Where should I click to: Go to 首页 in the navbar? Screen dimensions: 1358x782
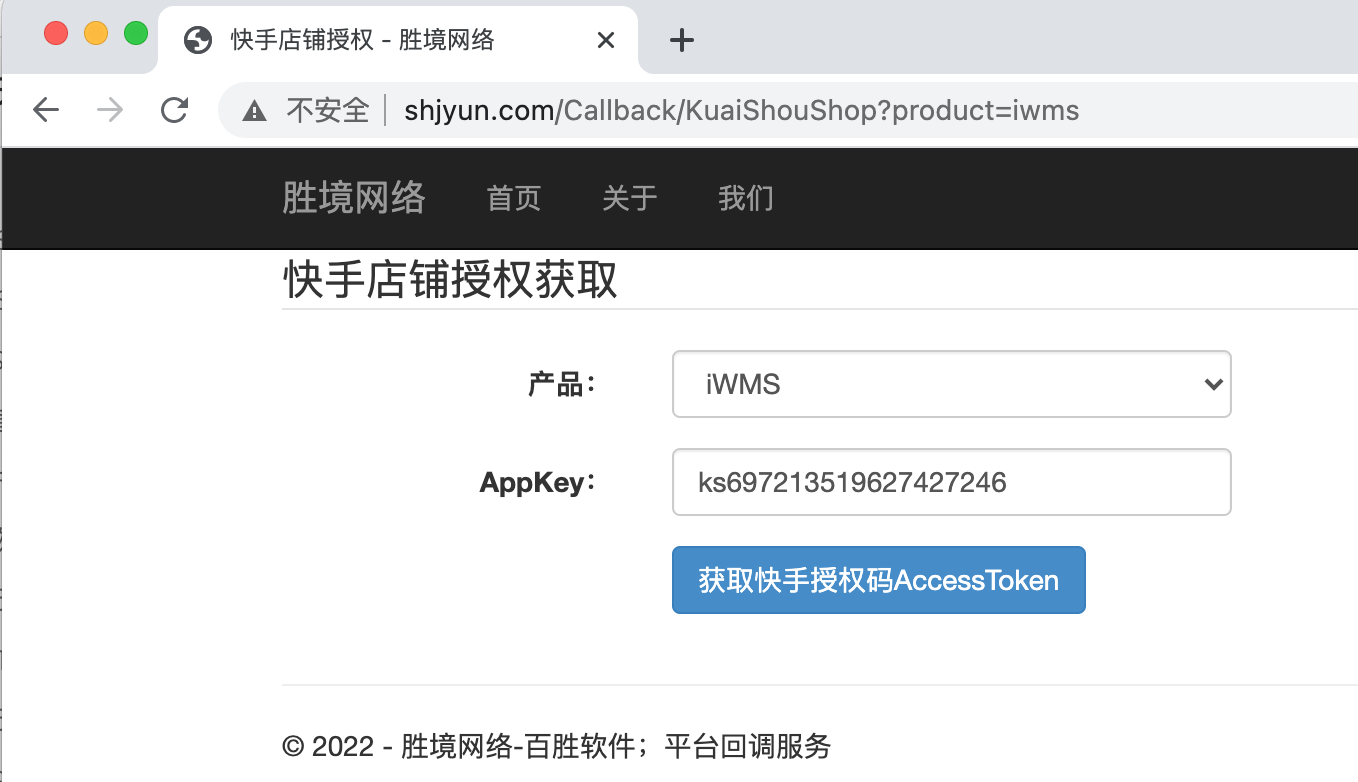click(x=513, y=198)
